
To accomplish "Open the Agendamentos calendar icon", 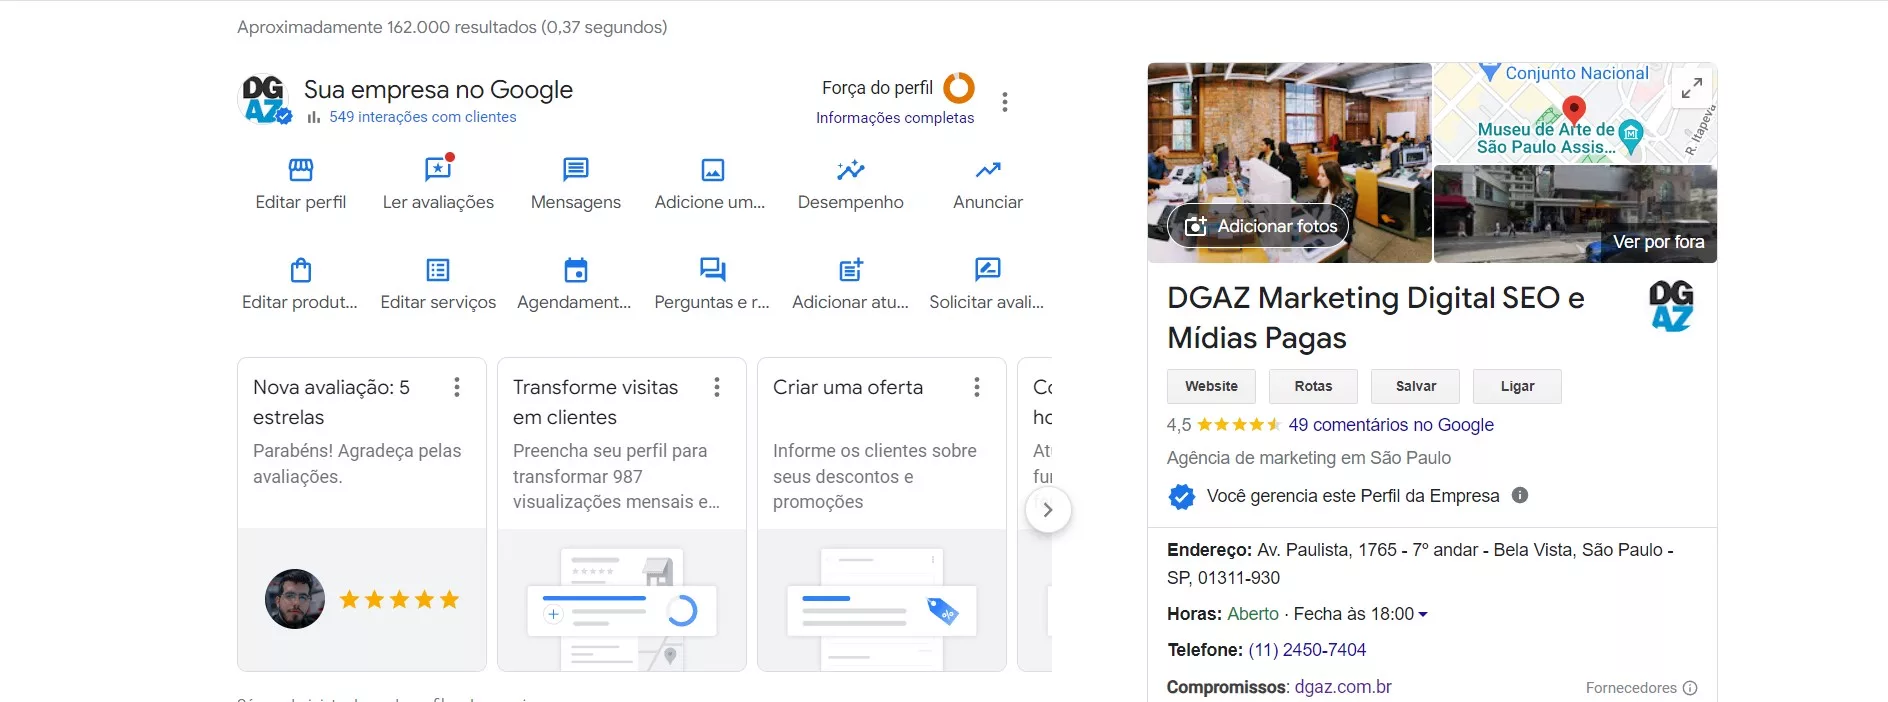I will coord(576,270).
